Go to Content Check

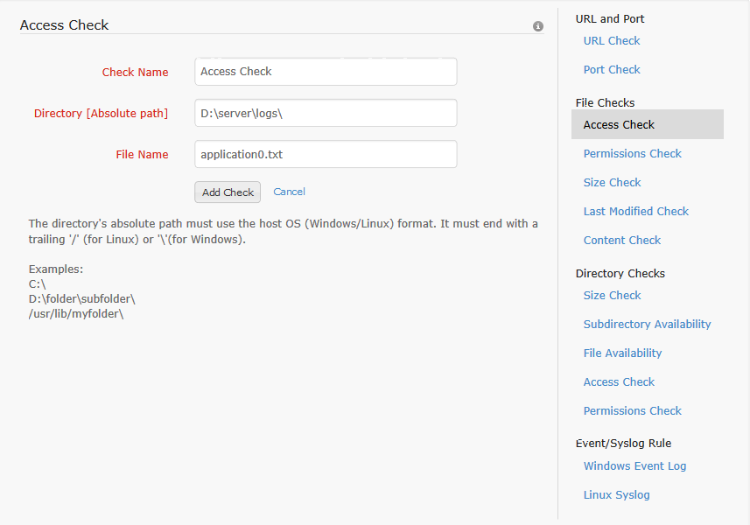point(622,241)
